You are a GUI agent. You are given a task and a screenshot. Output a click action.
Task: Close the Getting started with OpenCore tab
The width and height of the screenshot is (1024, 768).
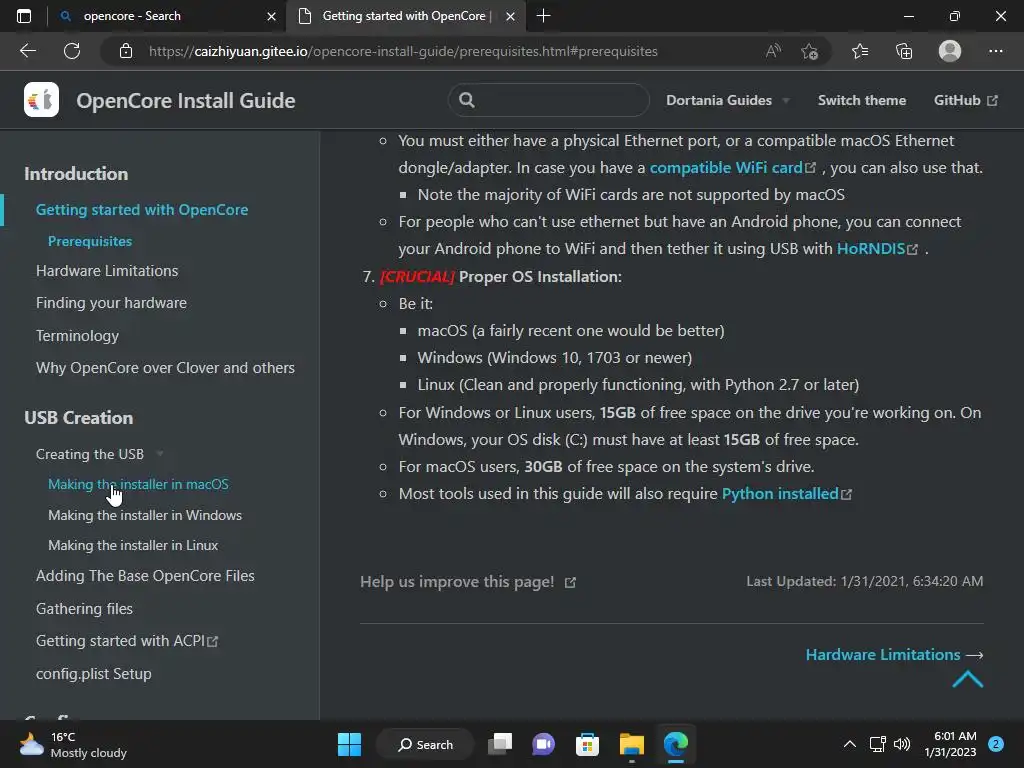click(x=511, y=16)
